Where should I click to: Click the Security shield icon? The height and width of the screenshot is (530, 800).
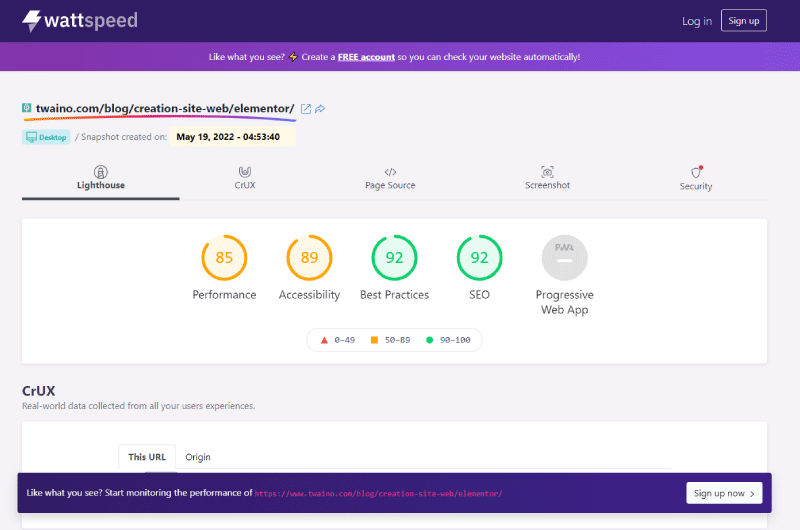(x=696, y=172)
